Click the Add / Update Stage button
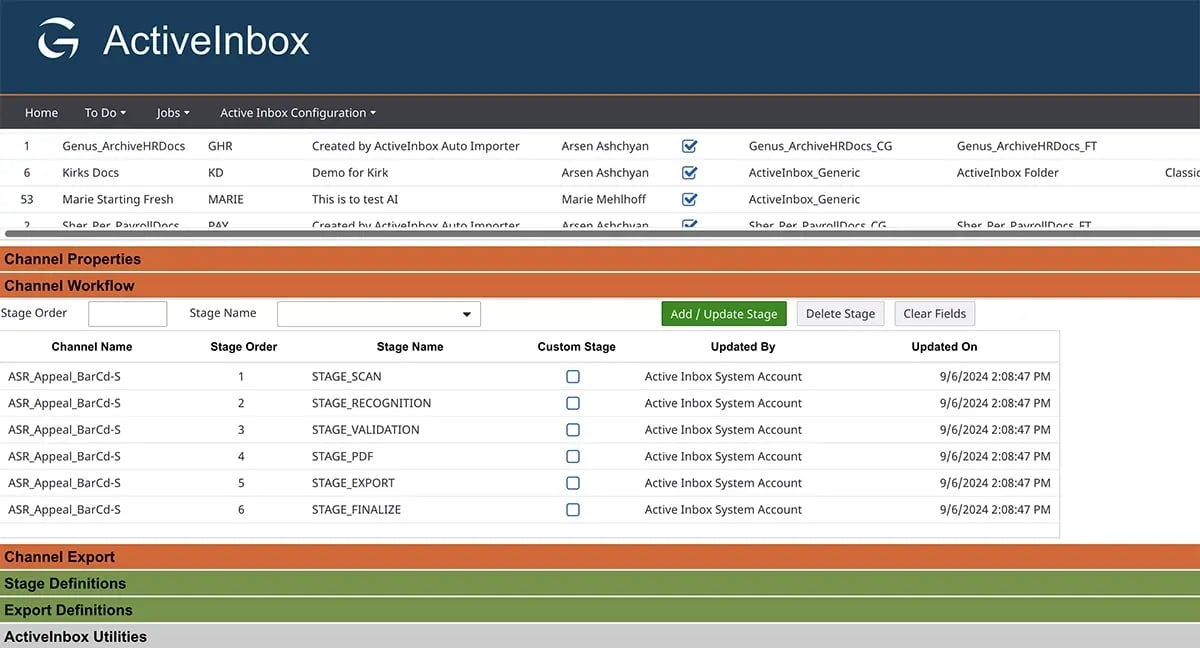Screen dimensions: 1200x648 [x=724, y=314]
